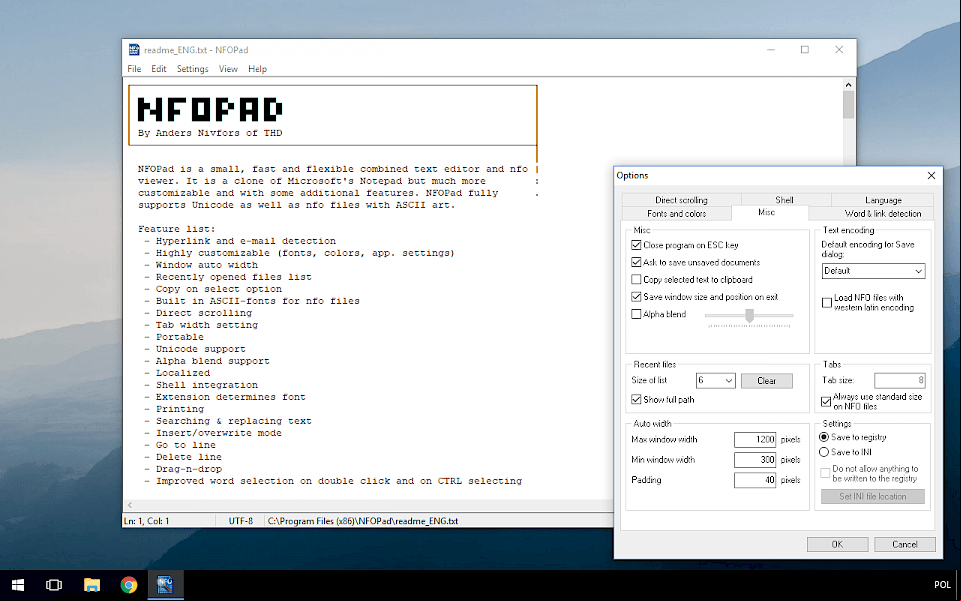This screenshot has height=601, width=961.
Task: Toggle Save window size and position on exit
Action: pyautogui.click(x=636, y=297)
